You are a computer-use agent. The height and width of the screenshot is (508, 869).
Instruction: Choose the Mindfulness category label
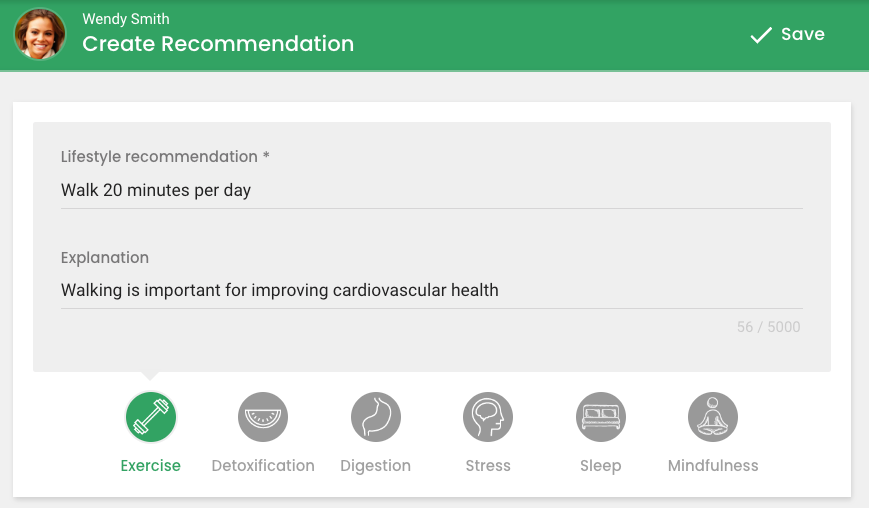713,466
